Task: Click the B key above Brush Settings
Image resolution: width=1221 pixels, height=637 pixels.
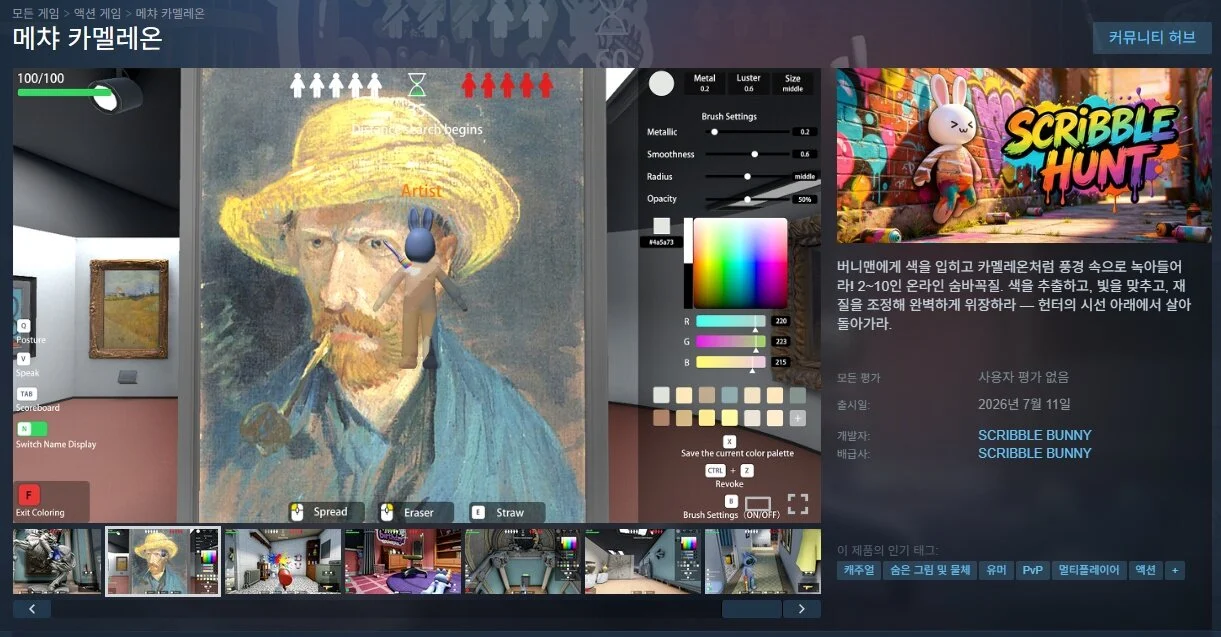Action: [731, 501]
